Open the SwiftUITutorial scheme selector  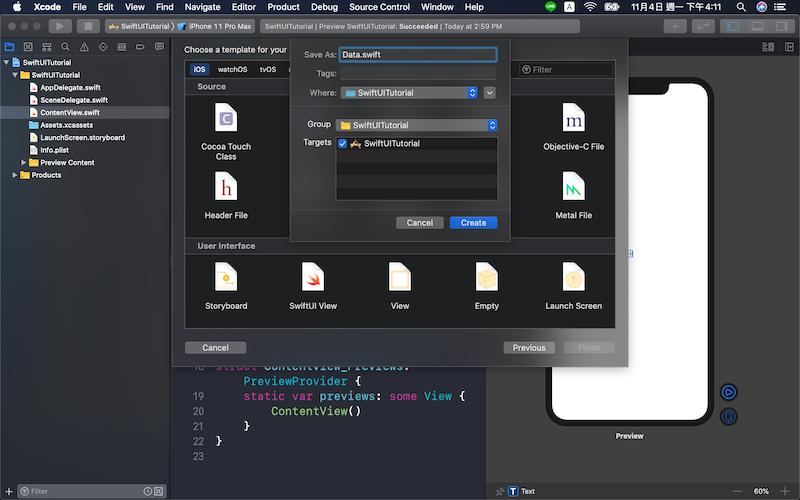[x=139, y=26]
